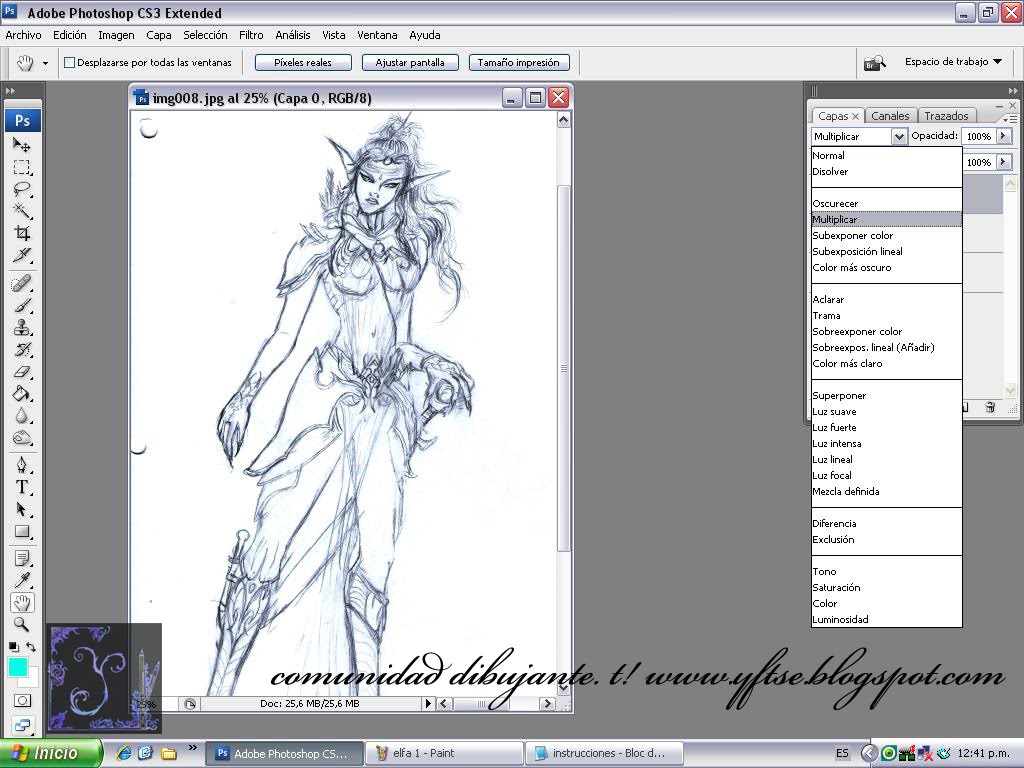Click the Internet Explorer quick launch icon
The height and width of the screenshot is (768, 1024).
point(123,753)
